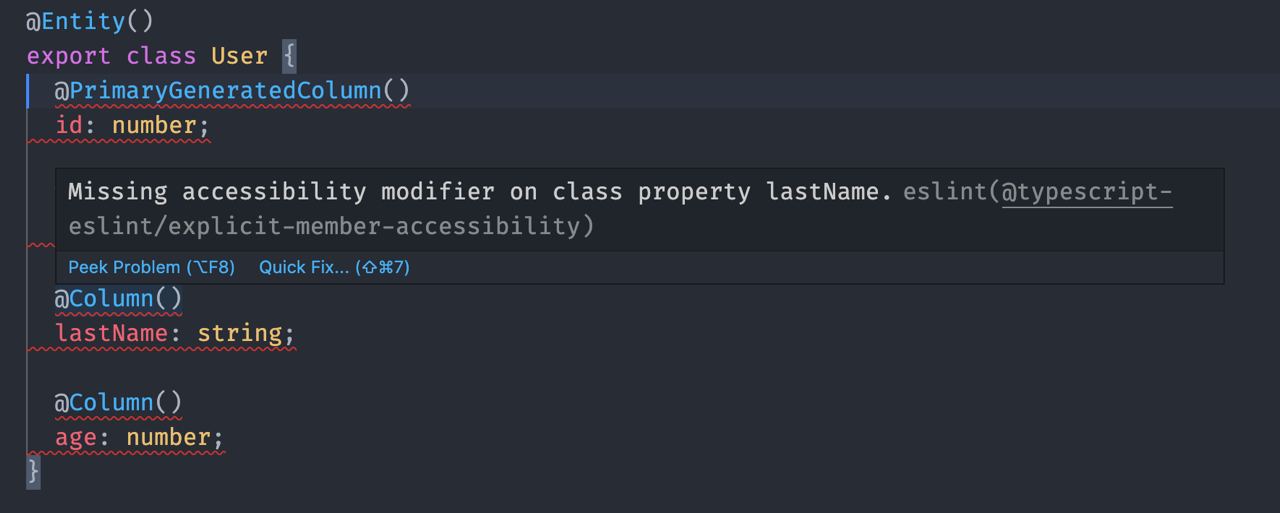Click the class keyword

click(161, 56)
